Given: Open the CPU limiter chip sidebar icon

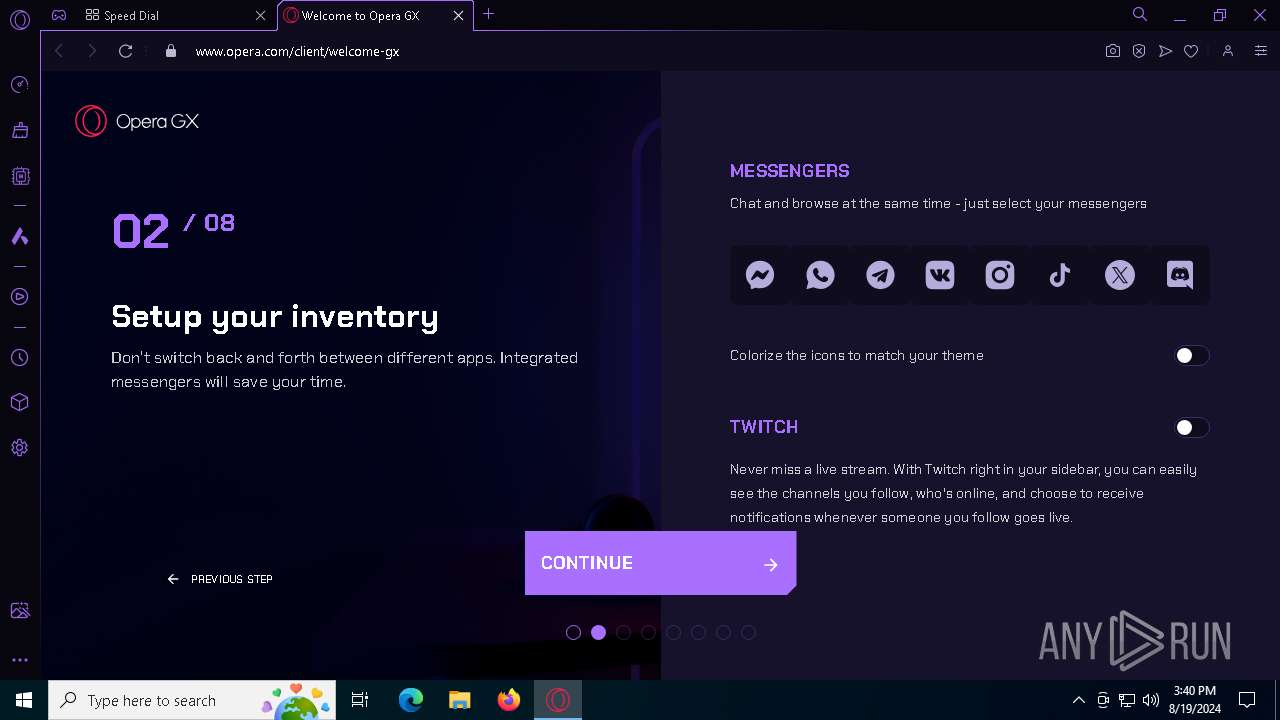Looking at the screenshot, I should [19, 176].
